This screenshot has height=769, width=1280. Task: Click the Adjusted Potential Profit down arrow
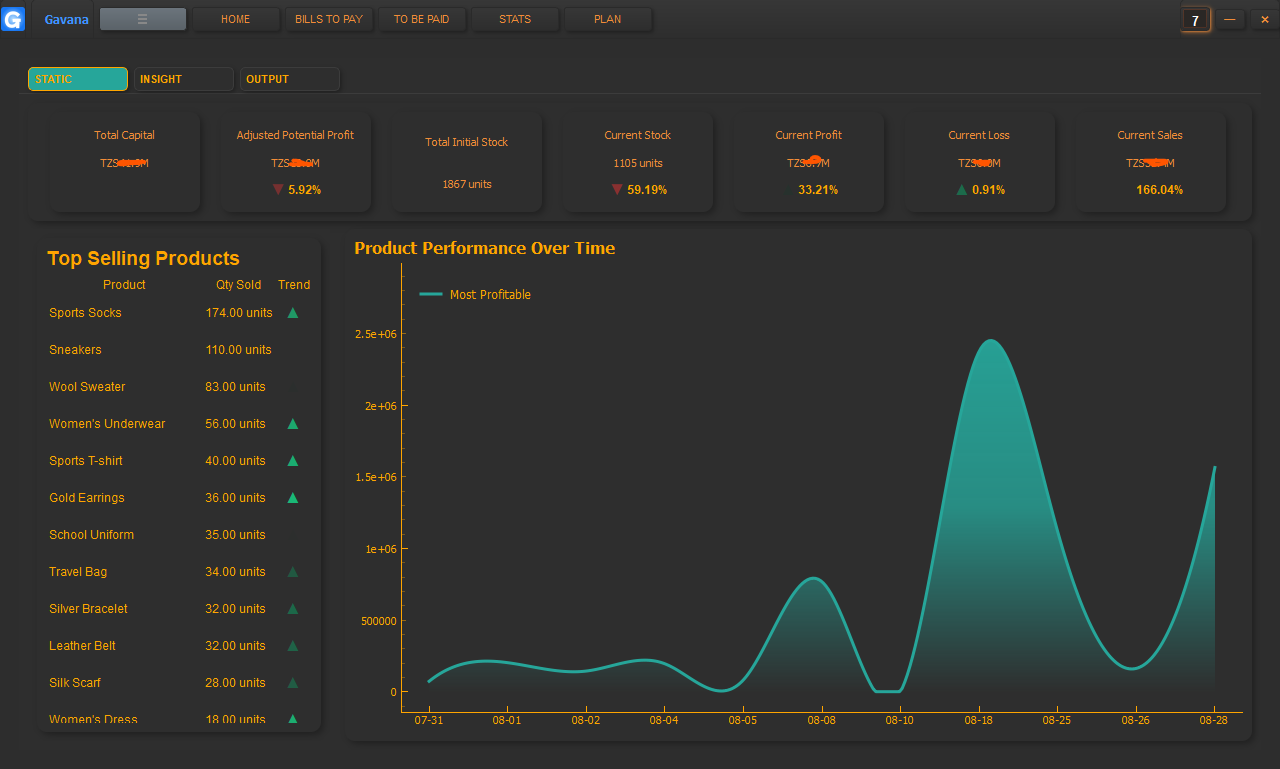[278, 189]
